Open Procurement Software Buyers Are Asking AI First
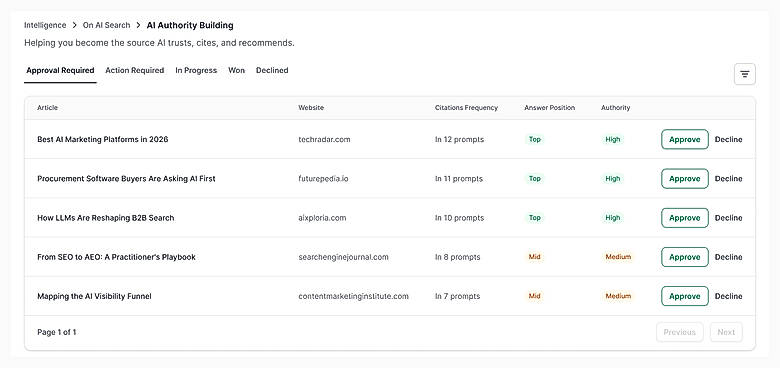 tap(126, 179)
